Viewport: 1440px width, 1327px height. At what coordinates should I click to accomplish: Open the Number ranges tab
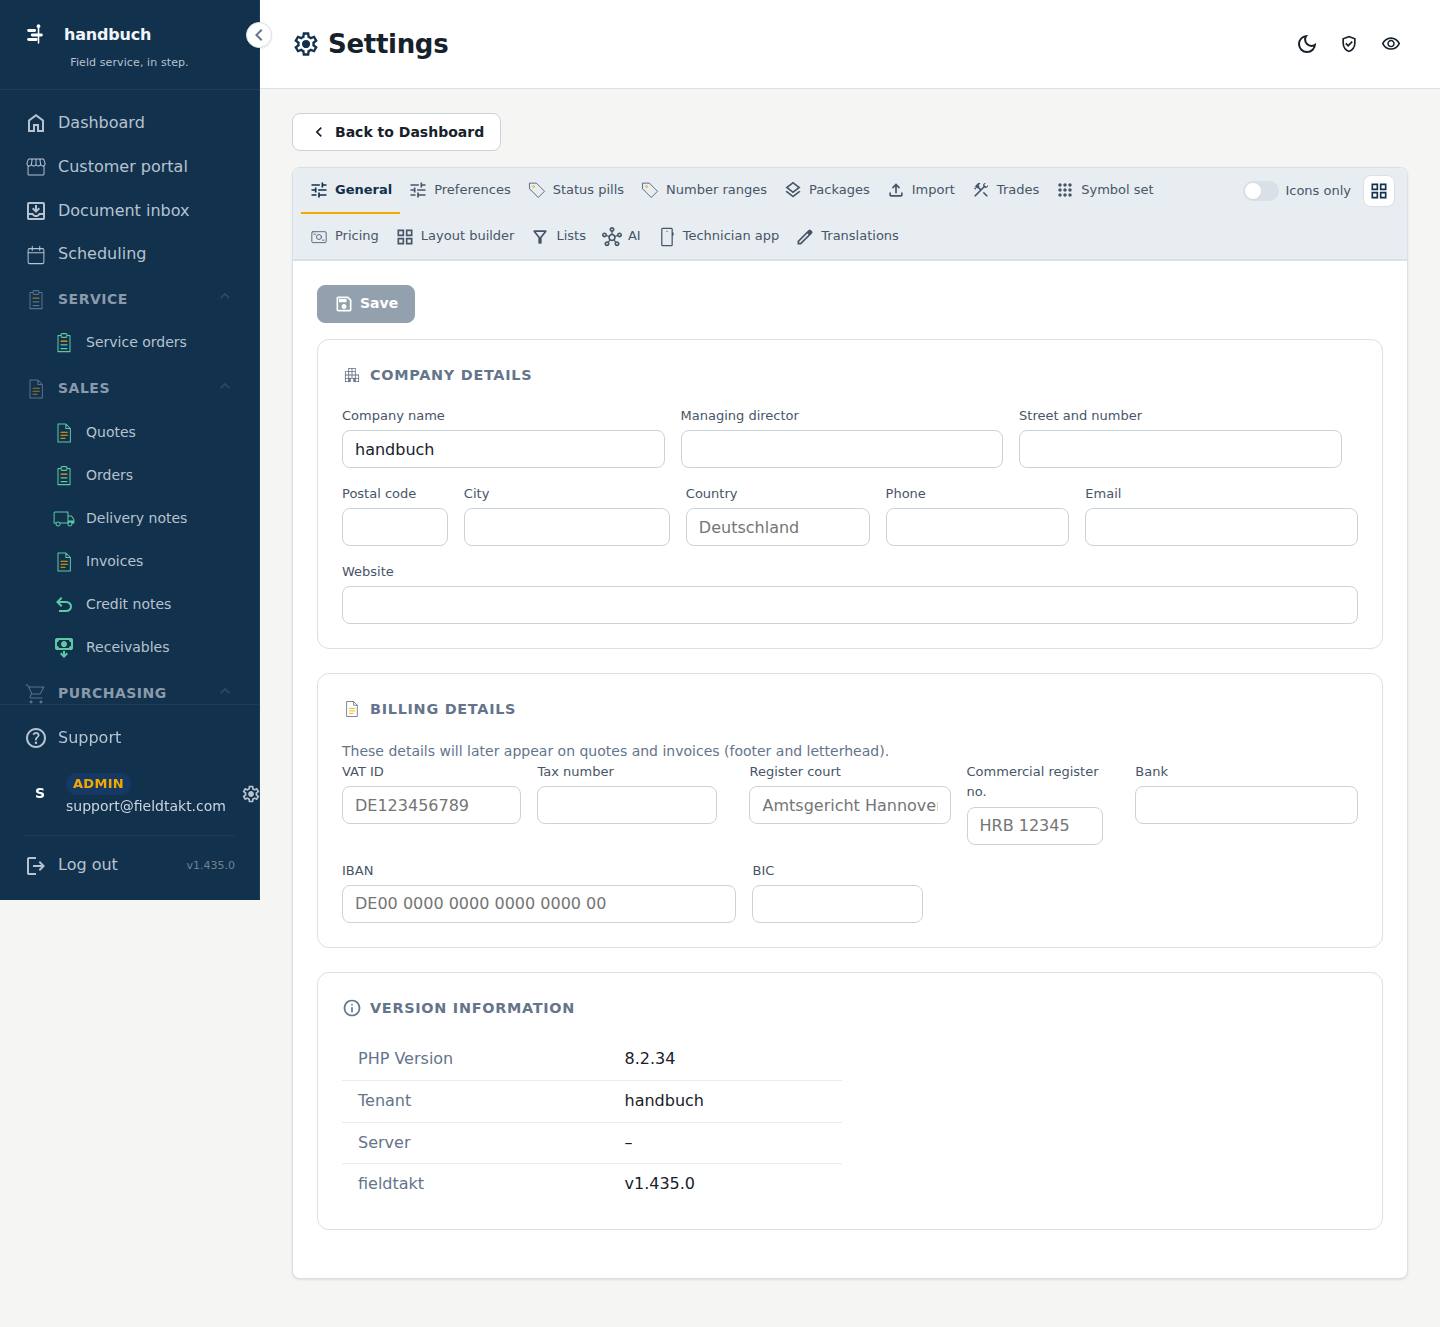(704, 190)
